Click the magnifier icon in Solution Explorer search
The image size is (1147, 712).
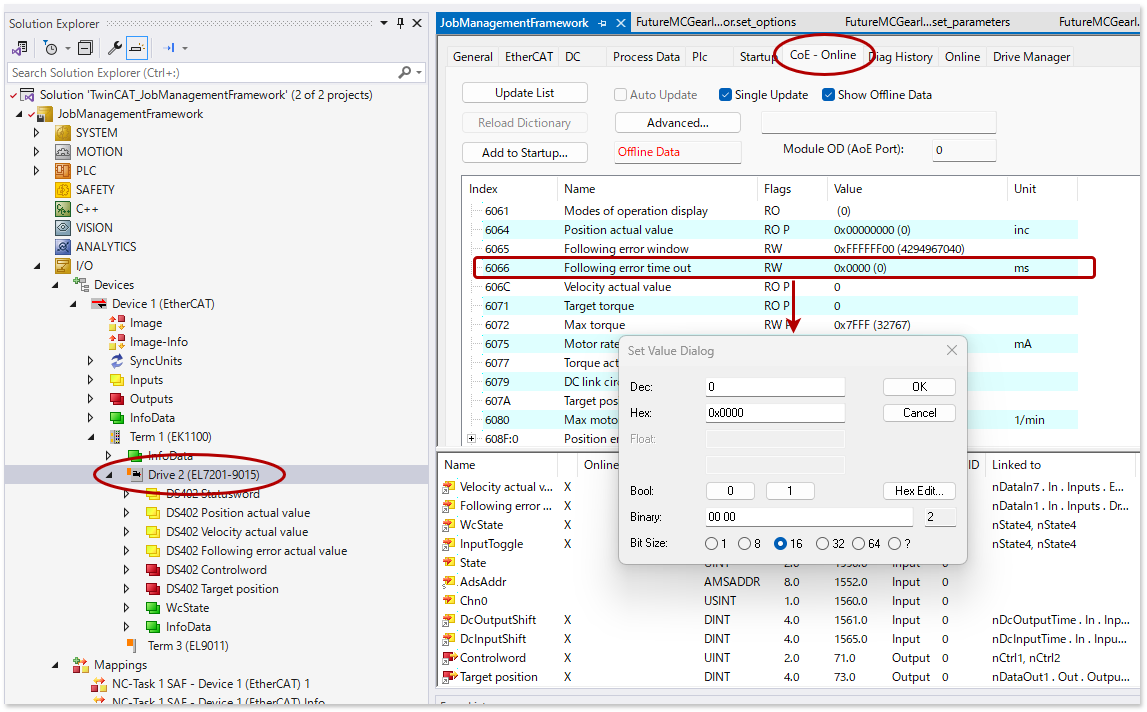[404, 72]
